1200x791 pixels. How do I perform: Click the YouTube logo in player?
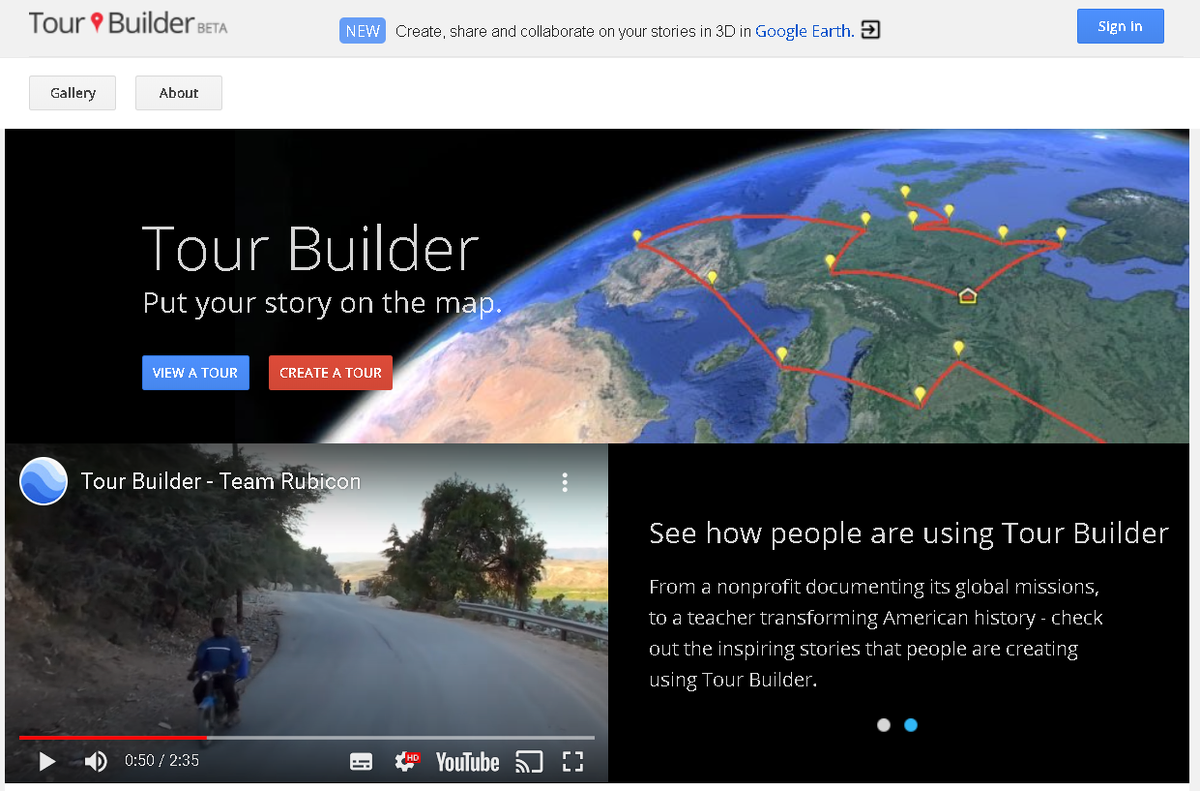click(467, 762)
